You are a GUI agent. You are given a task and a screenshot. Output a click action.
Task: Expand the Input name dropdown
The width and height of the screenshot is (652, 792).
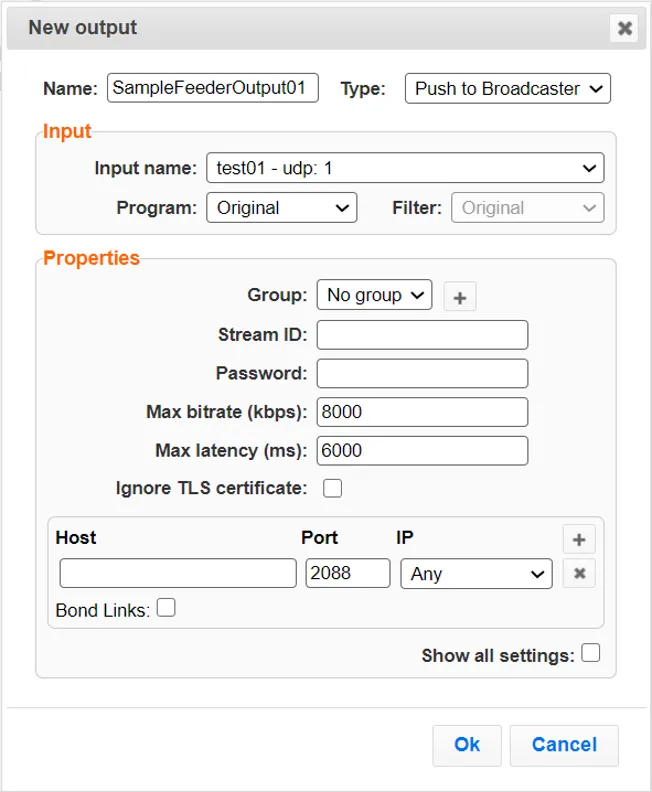tap(404, 169)
